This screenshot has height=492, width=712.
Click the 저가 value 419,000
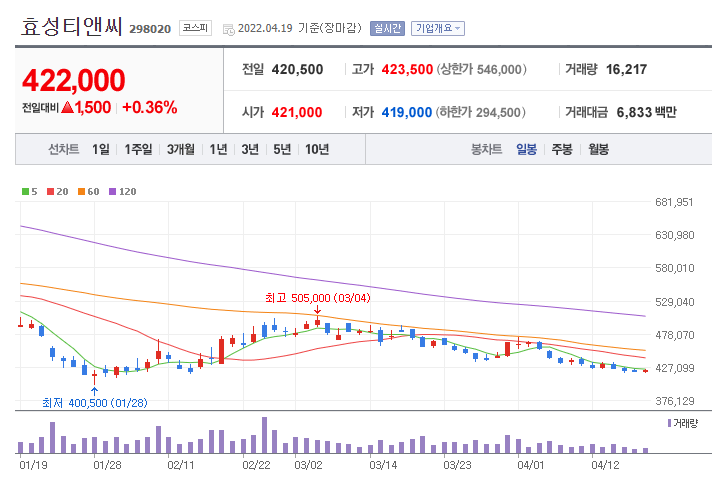point(407,112)
